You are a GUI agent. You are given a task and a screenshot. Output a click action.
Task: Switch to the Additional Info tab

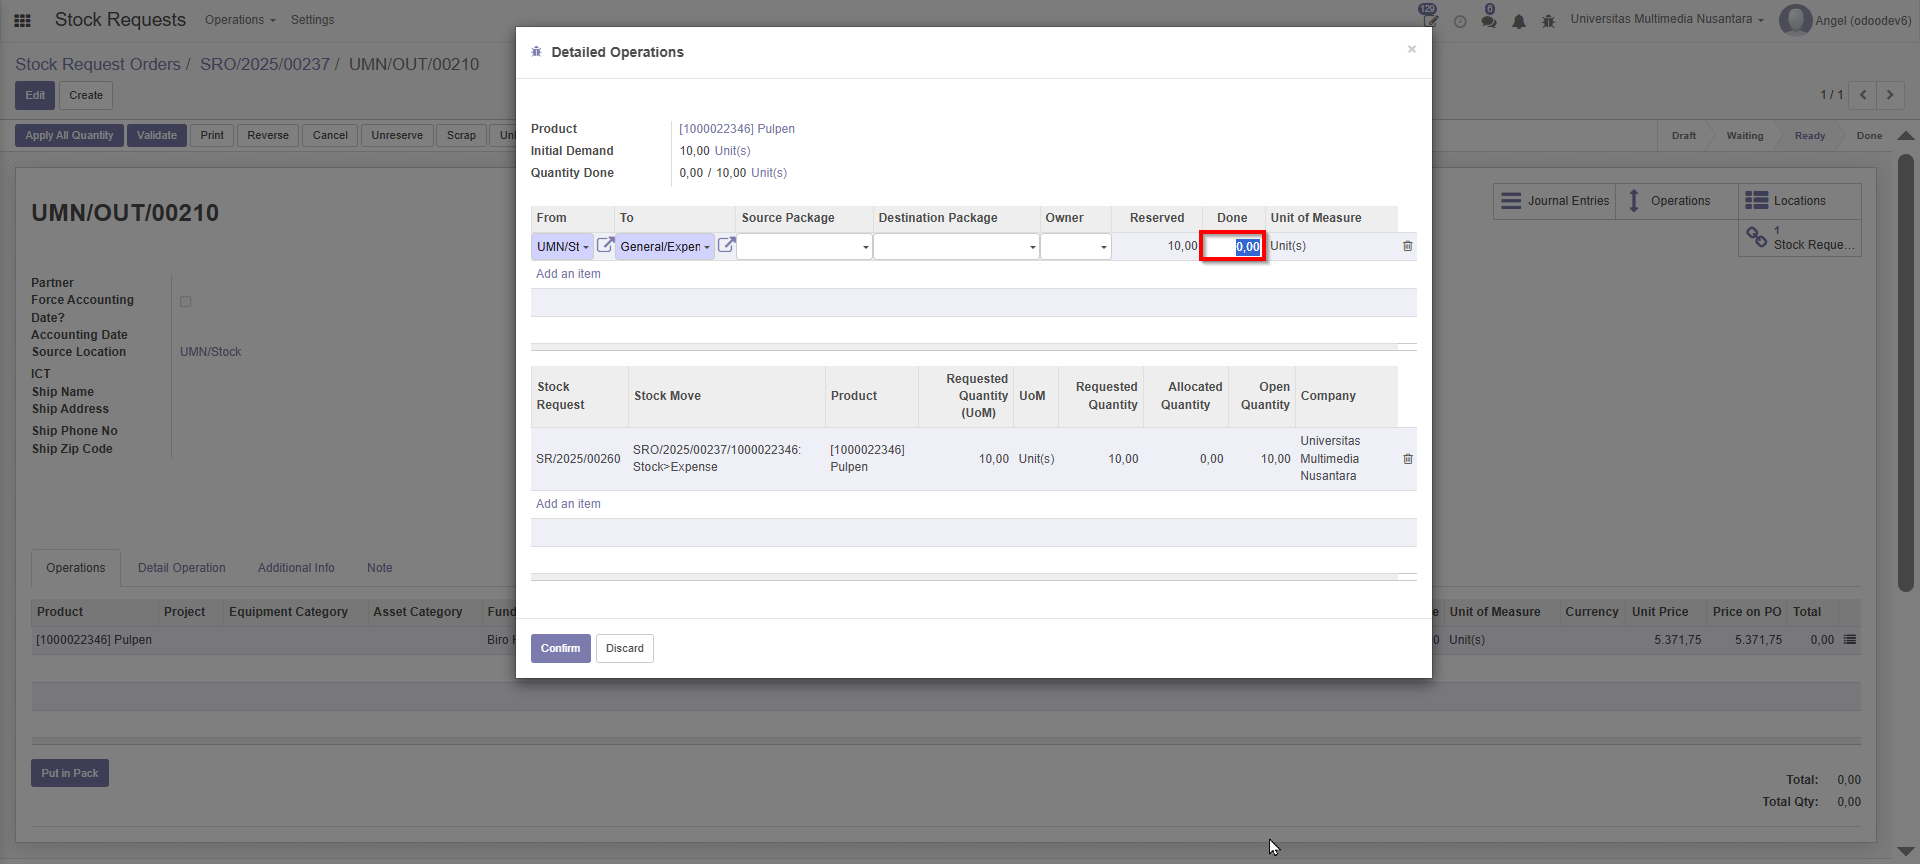click(296, 568)
